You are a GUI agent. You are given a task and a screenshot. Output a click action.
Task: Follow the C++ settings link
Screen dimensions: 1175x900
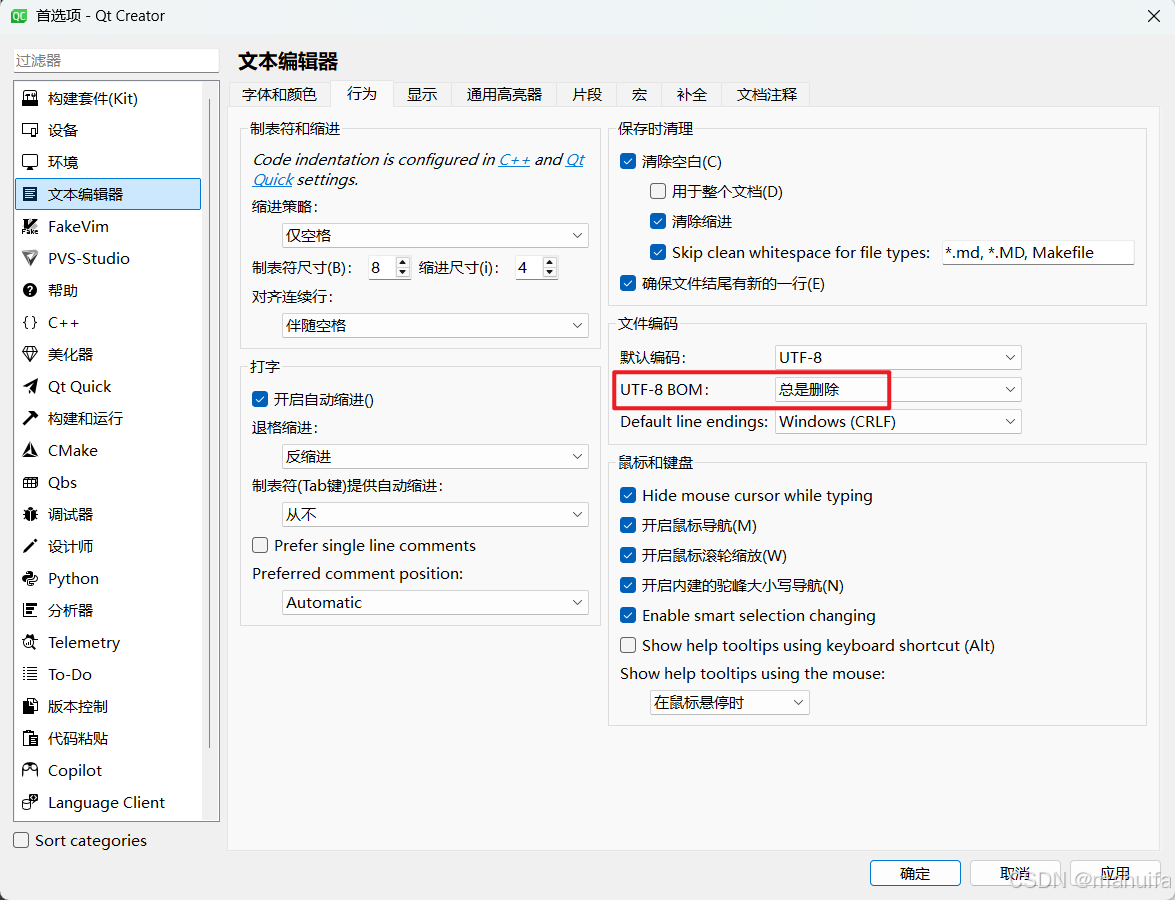tap(514, 160)
